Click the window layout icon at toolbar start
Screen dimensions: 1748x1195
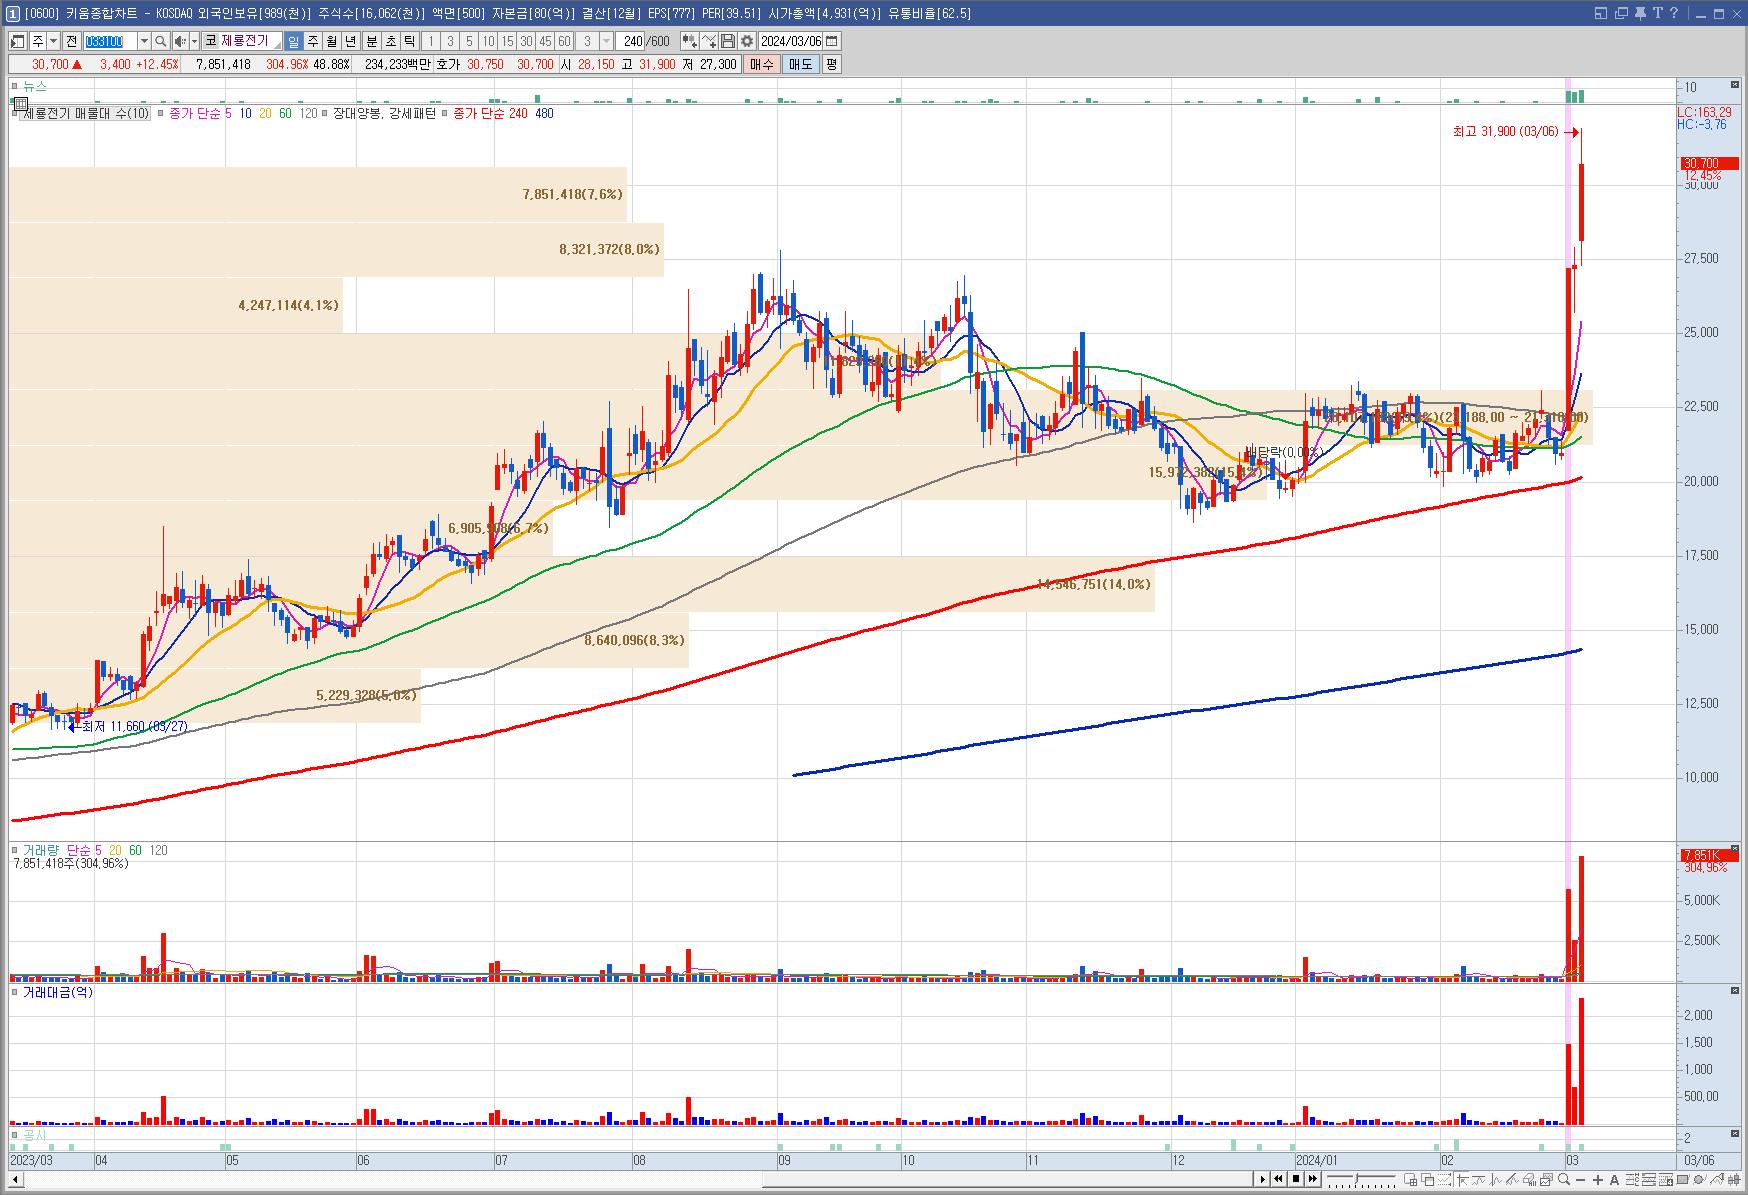pyautogui.click(x=18, y=41)
